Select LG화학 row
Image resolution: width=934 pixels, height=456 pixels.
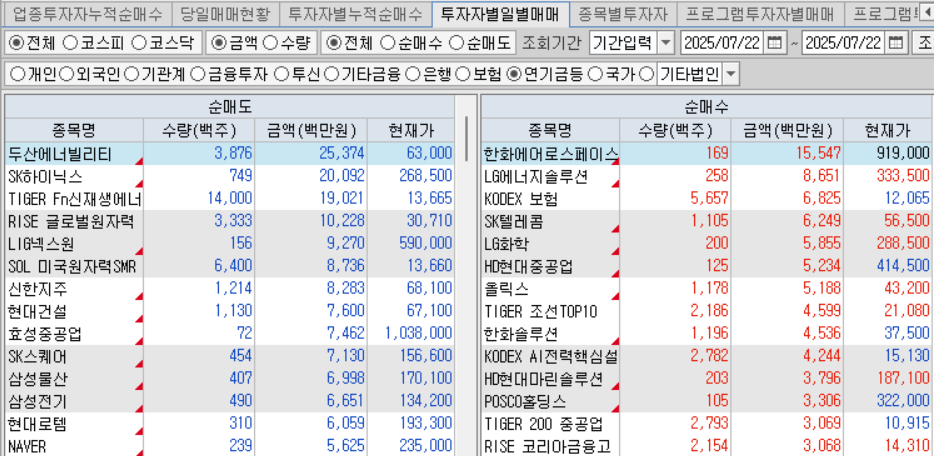click(x=706, y=244)
